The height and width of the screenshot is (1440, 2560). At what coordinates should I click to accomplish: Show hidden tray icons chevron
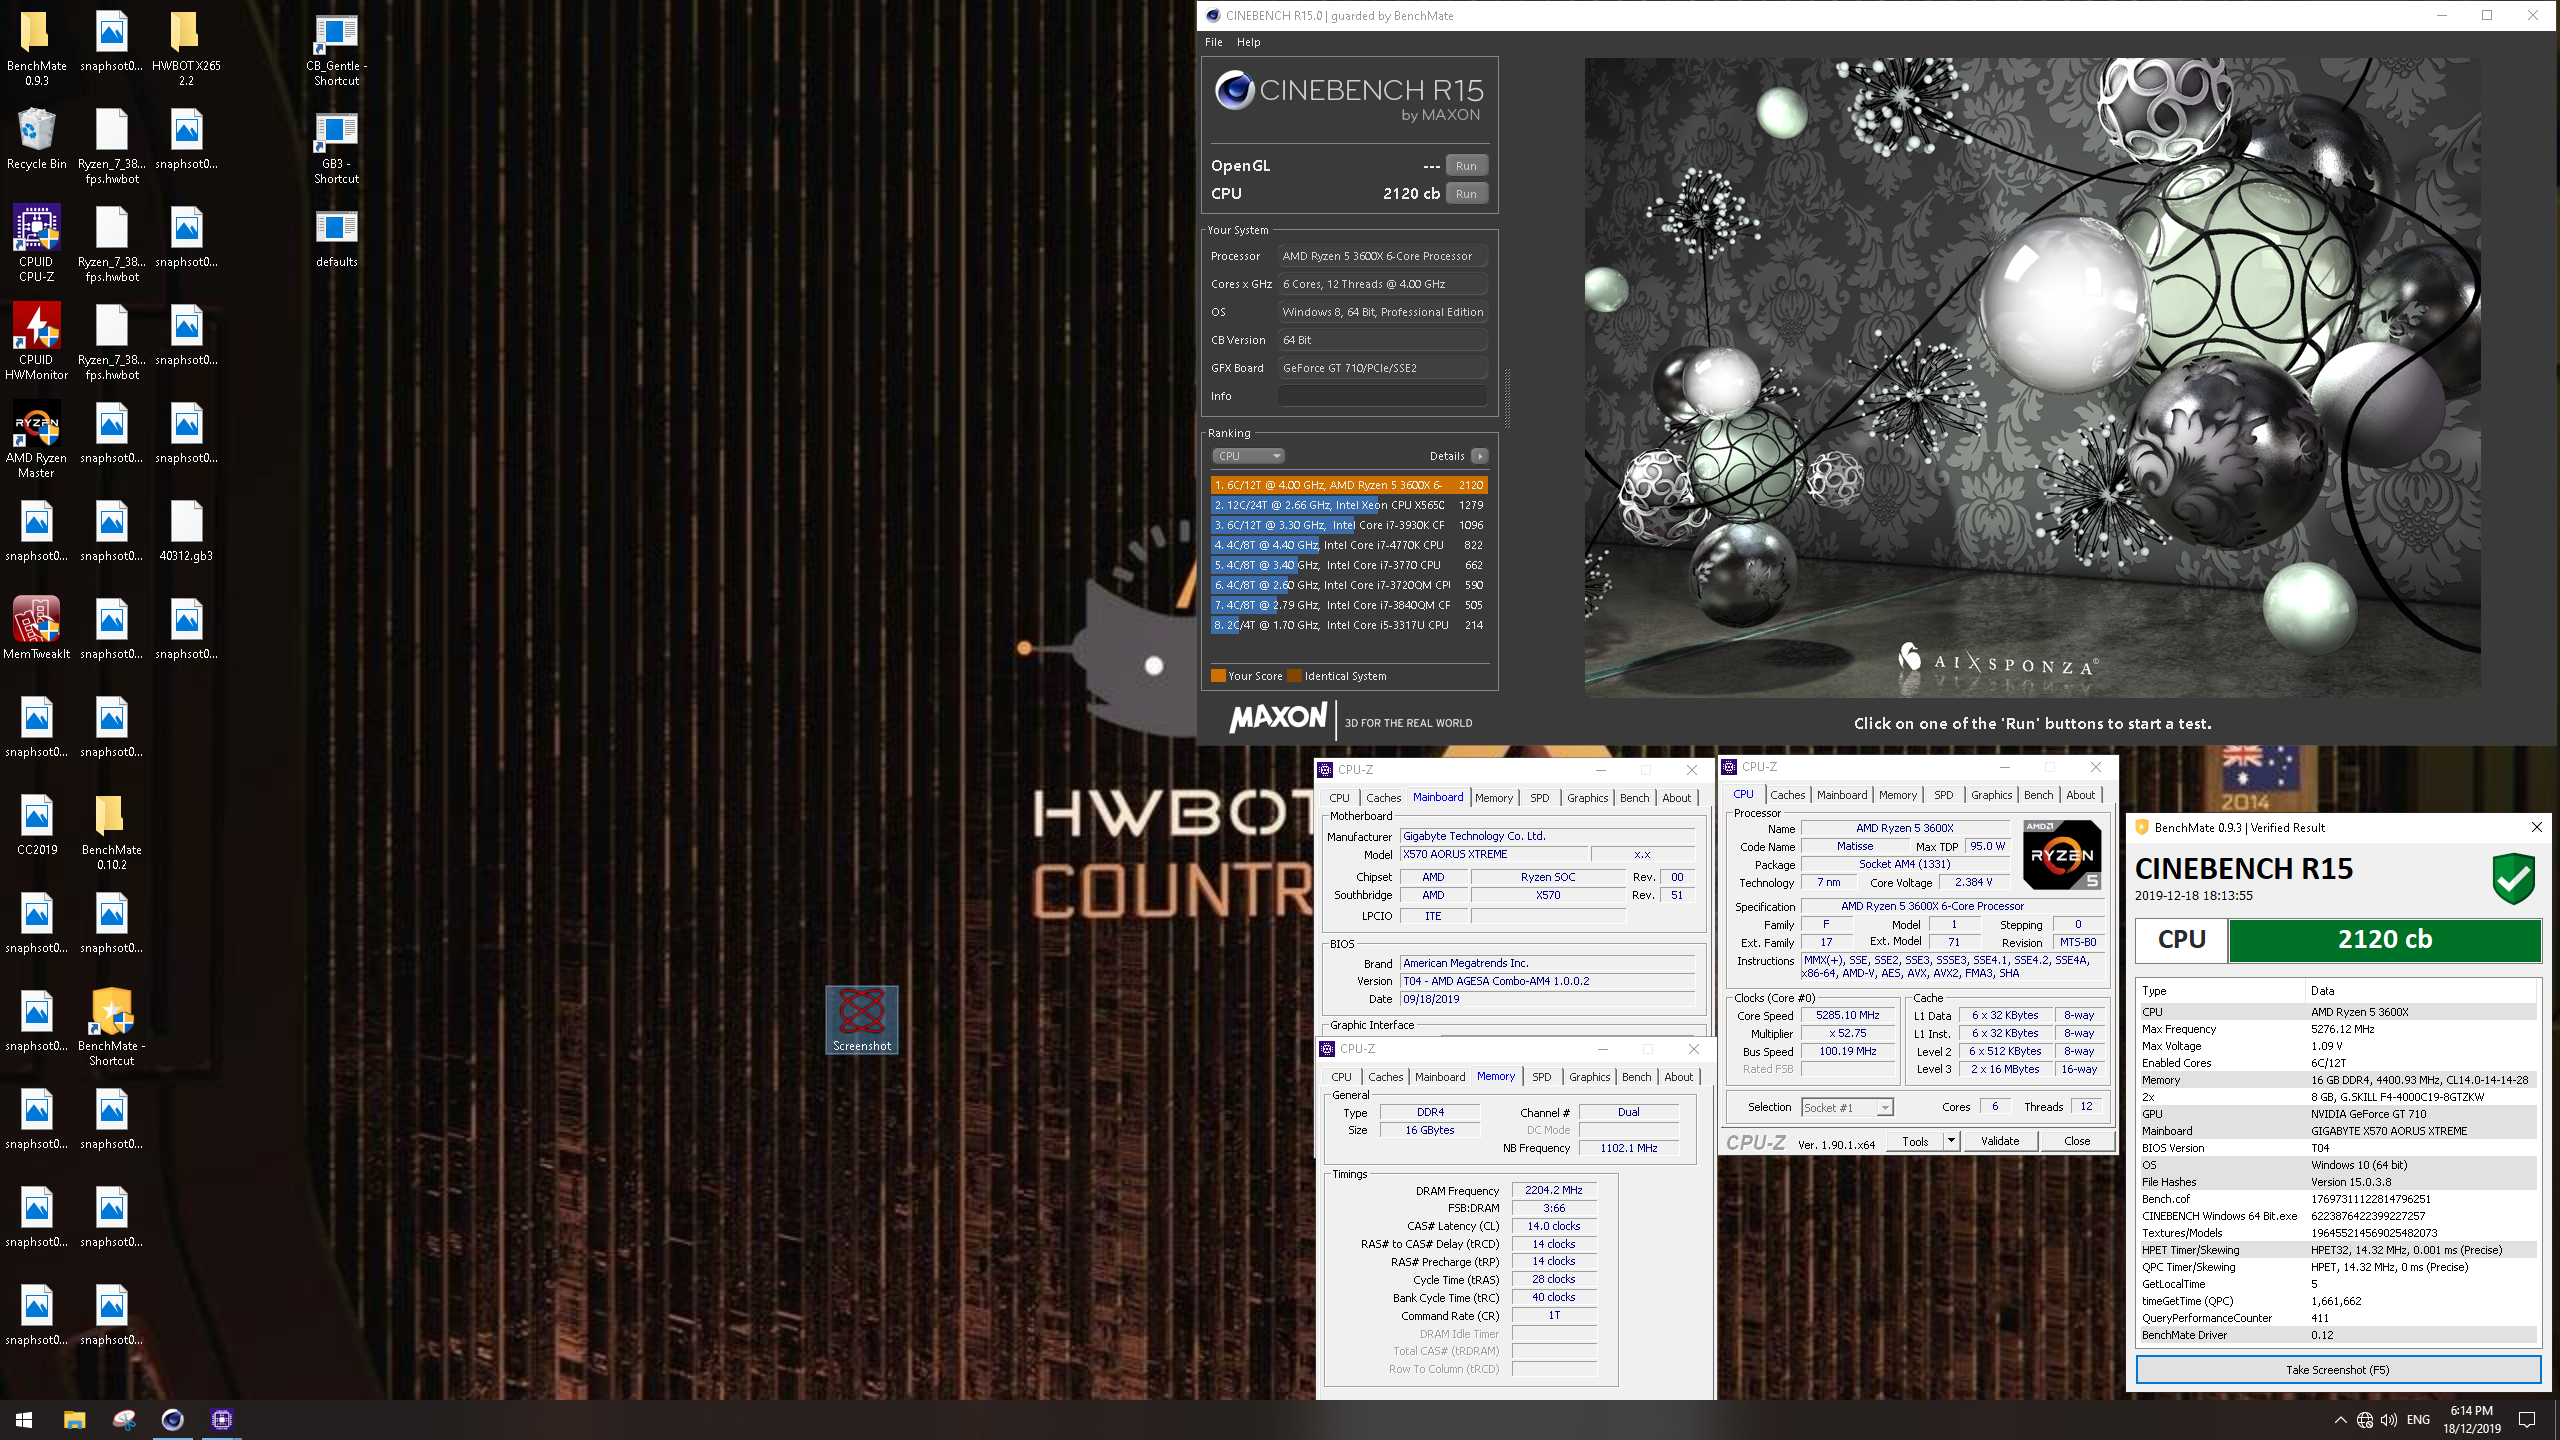click(2341, 1420)
